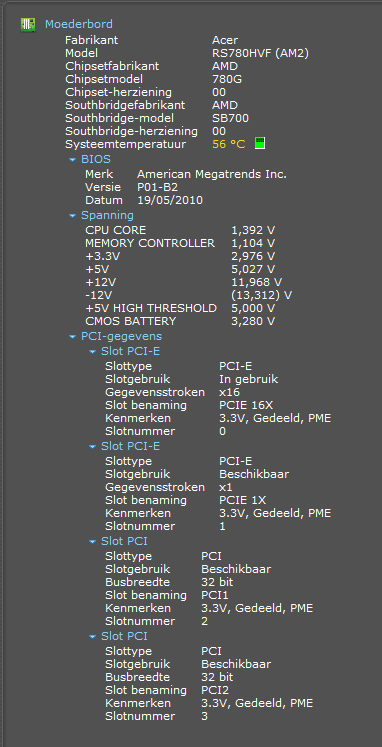382x747 pixels.
Task: Collapse the Spanning section arrow
Action: click(x=72, y=216)
